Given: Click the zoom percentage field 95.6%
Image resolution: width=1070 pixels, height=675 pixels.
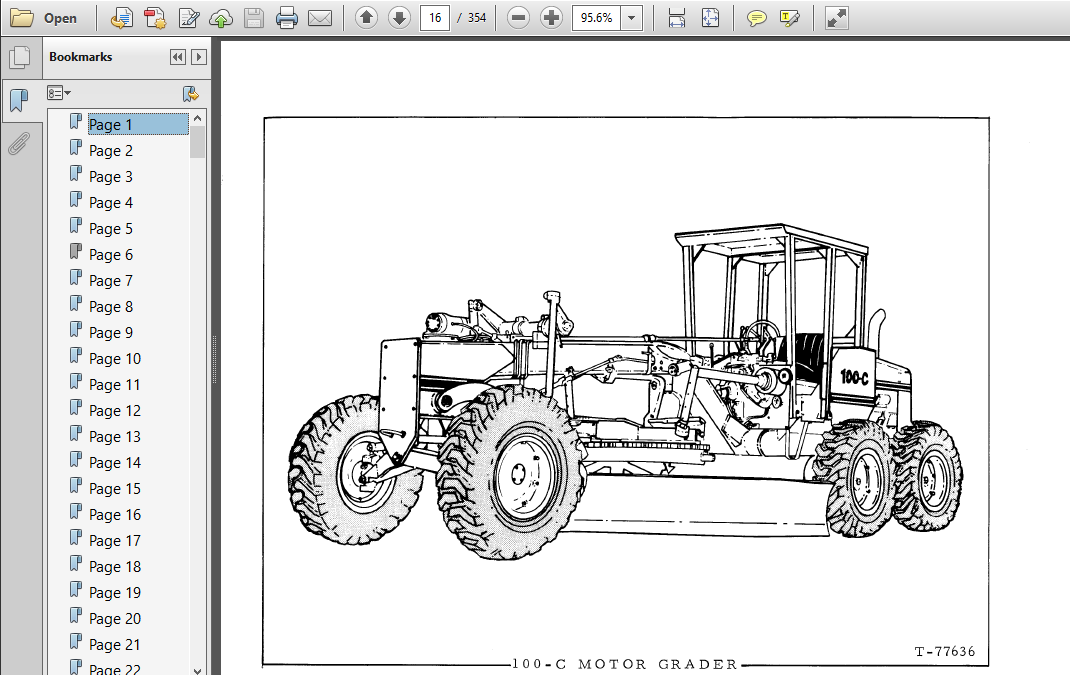Looking at the screenshot, I should [596, 18].
